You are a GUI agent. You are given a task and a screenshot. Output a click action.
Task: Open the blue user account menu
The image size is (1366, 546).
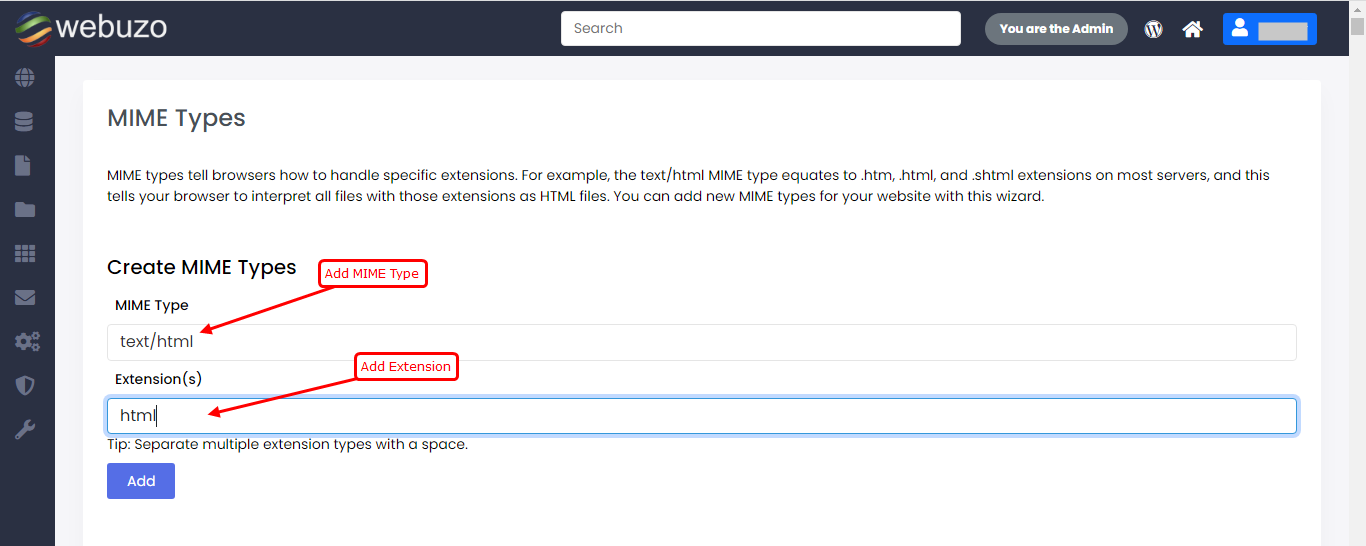[1269, 29]
